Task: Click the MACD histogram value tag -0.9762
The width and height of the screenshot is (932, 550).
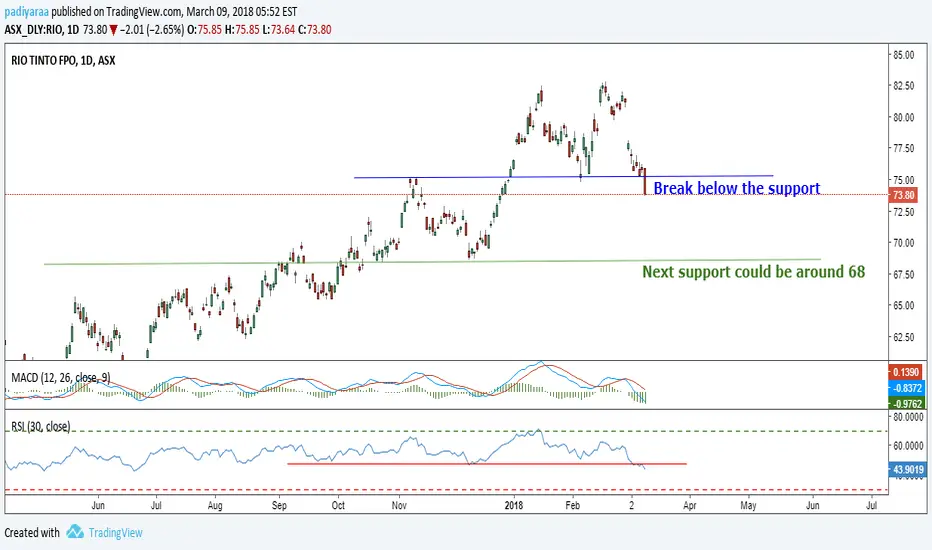Action: (x=905, y=404)
